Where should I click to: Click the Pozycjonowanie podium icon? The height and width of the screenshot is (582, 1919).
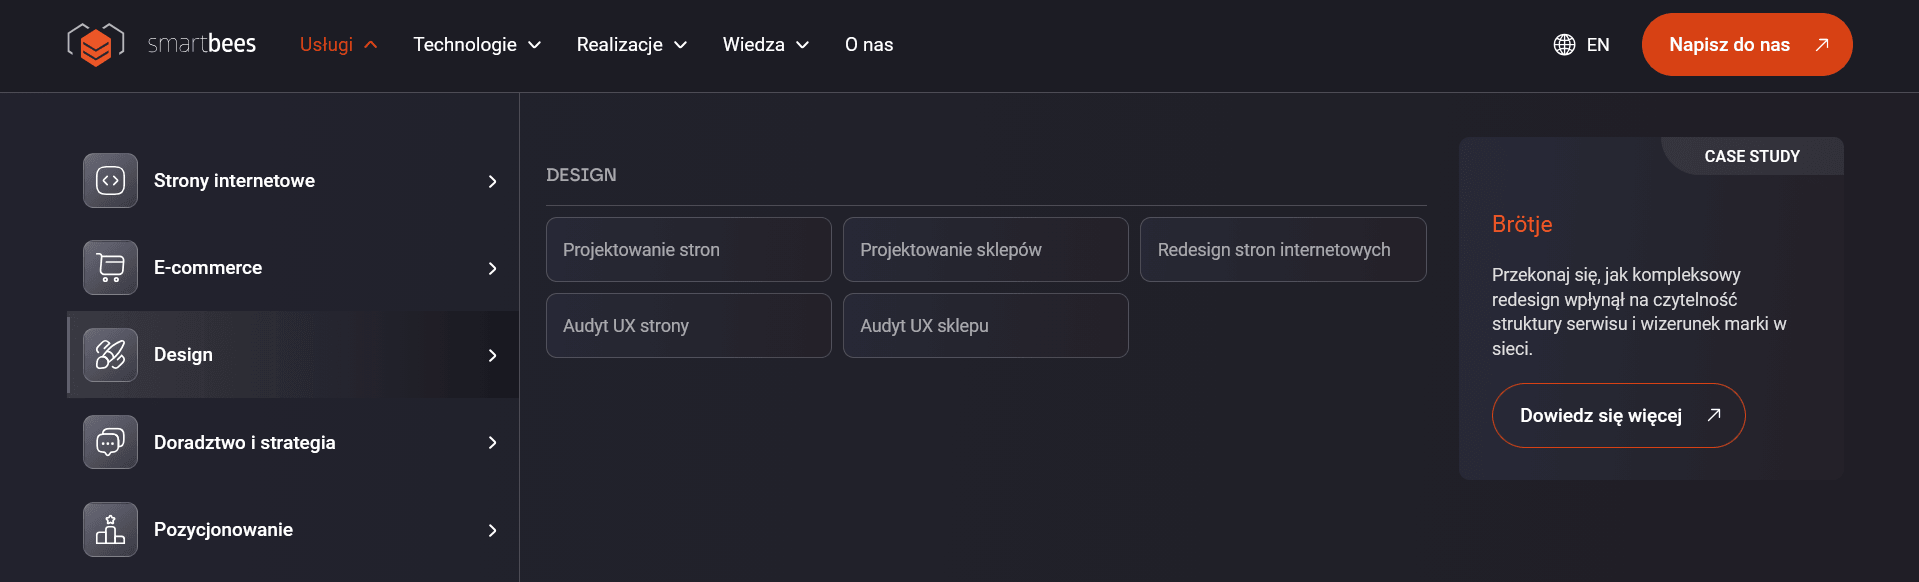tap(110, 530)
